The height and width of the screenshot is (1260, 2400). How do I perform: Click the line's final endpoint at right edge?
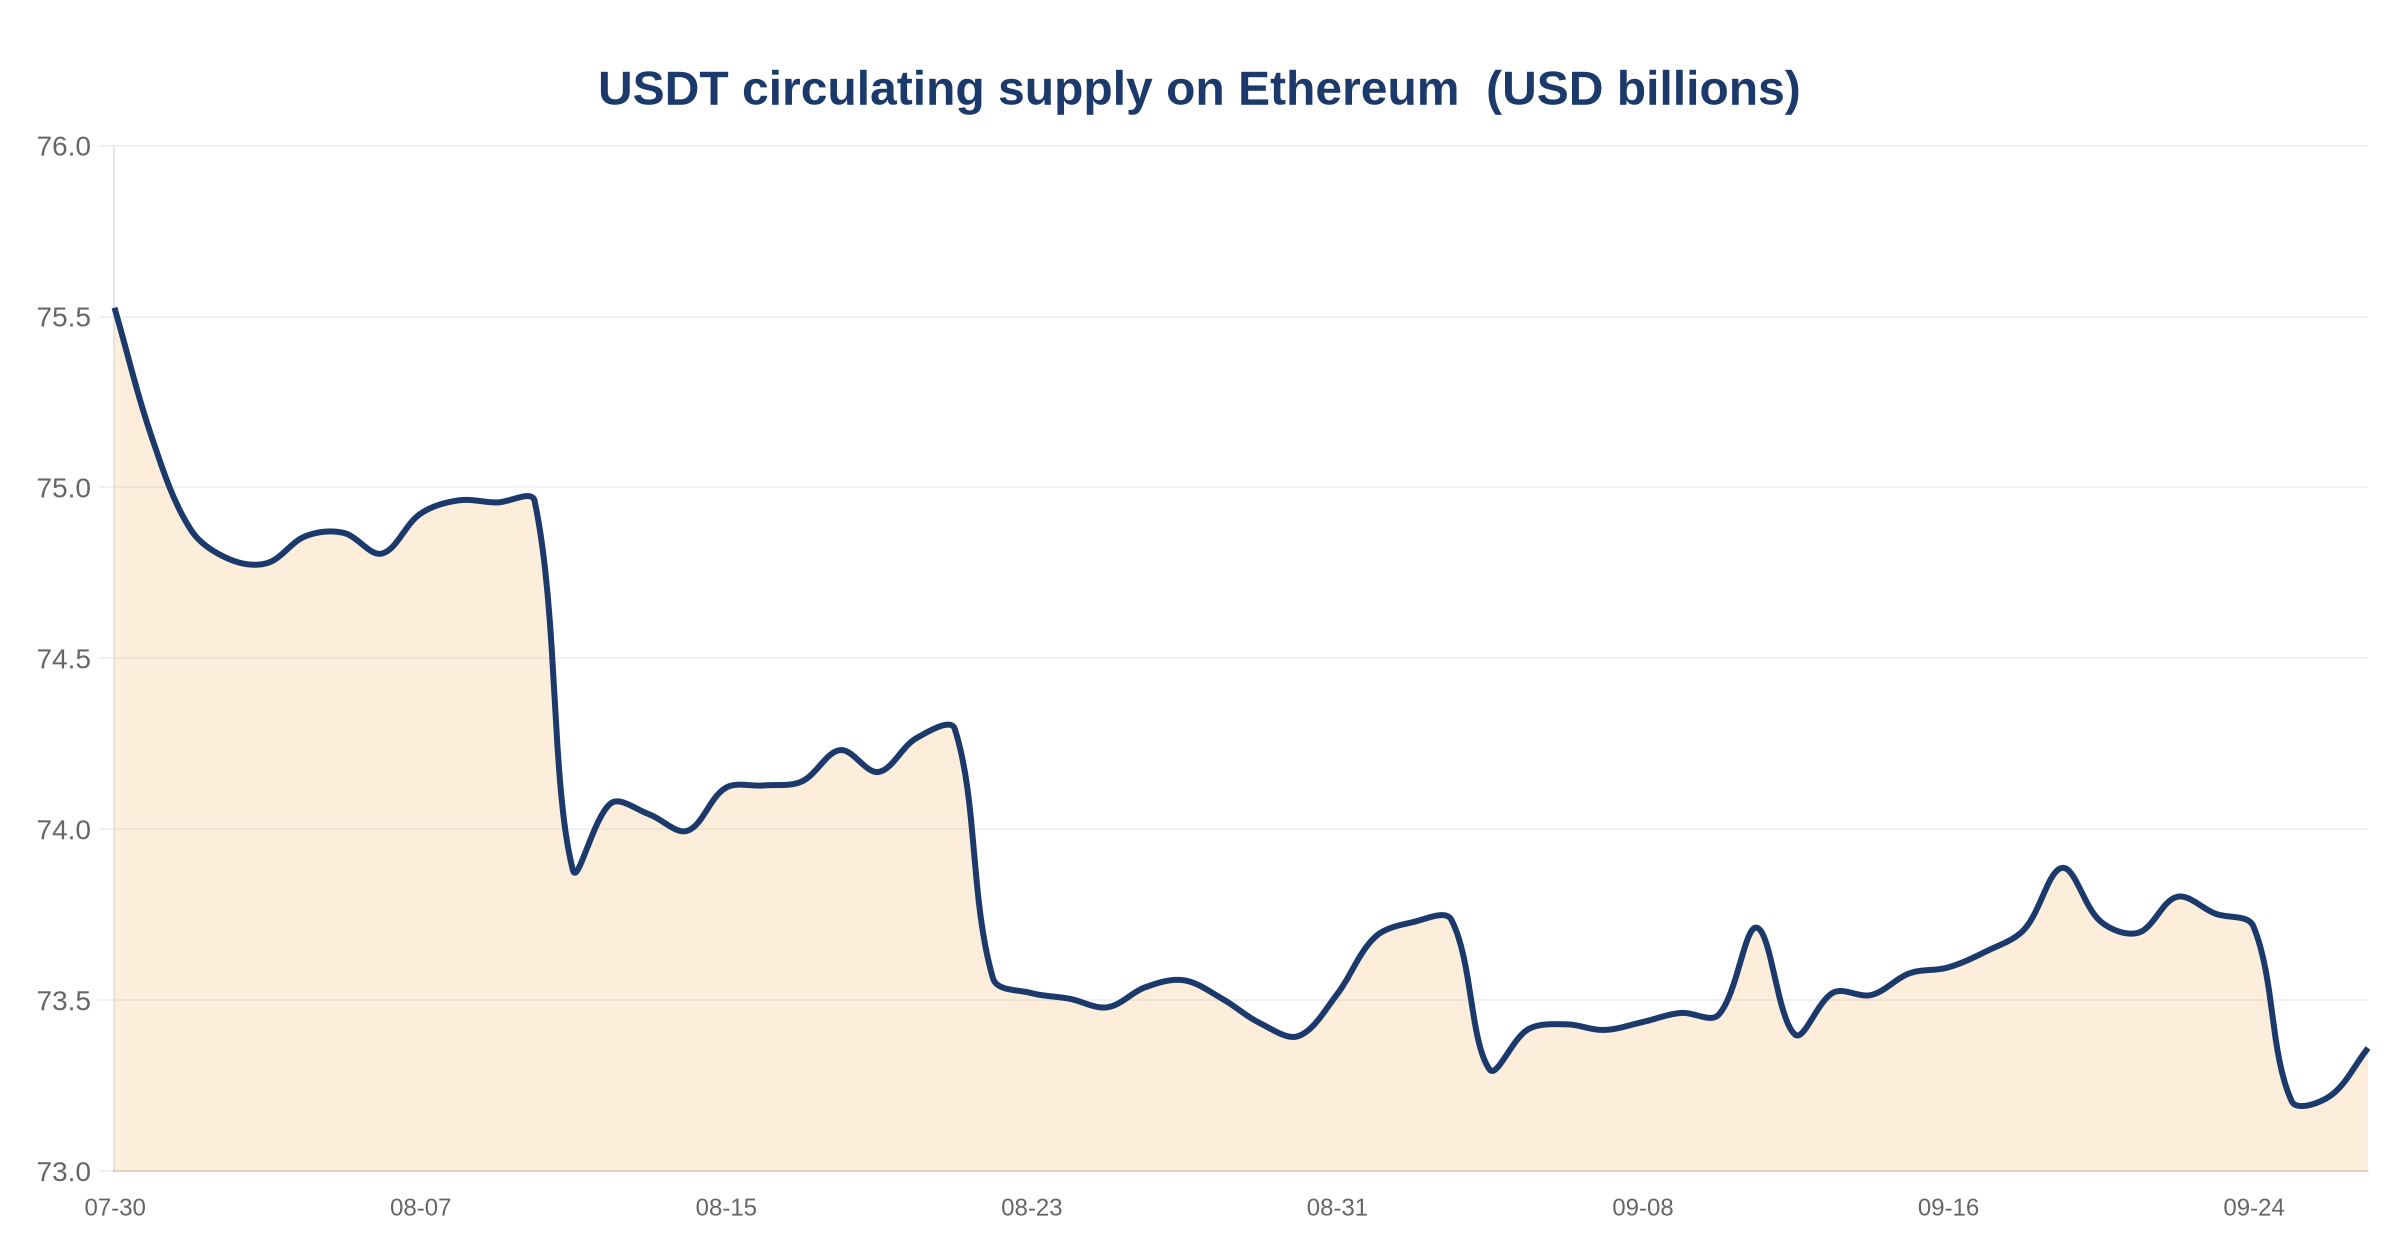(x=2367, y=1049)
